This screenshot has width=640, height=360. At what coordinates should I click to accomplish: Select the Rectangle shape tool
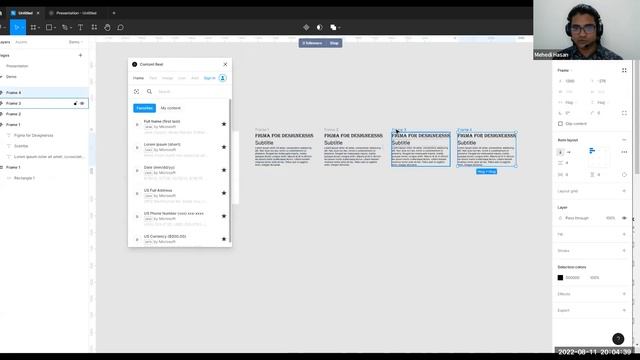pos(49,27)
